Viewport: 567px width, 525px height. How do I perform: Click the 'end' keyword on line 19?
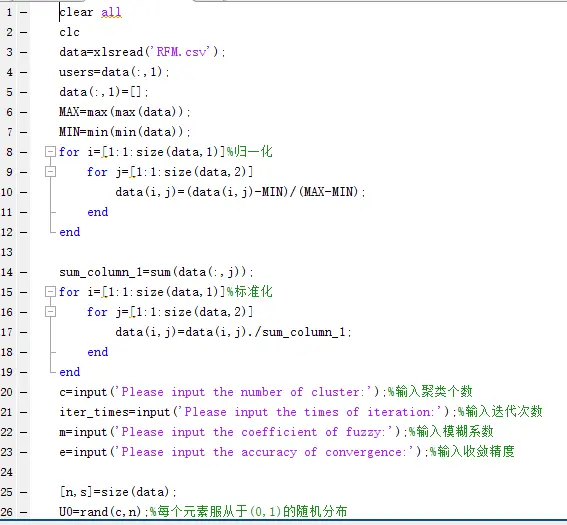70,372
